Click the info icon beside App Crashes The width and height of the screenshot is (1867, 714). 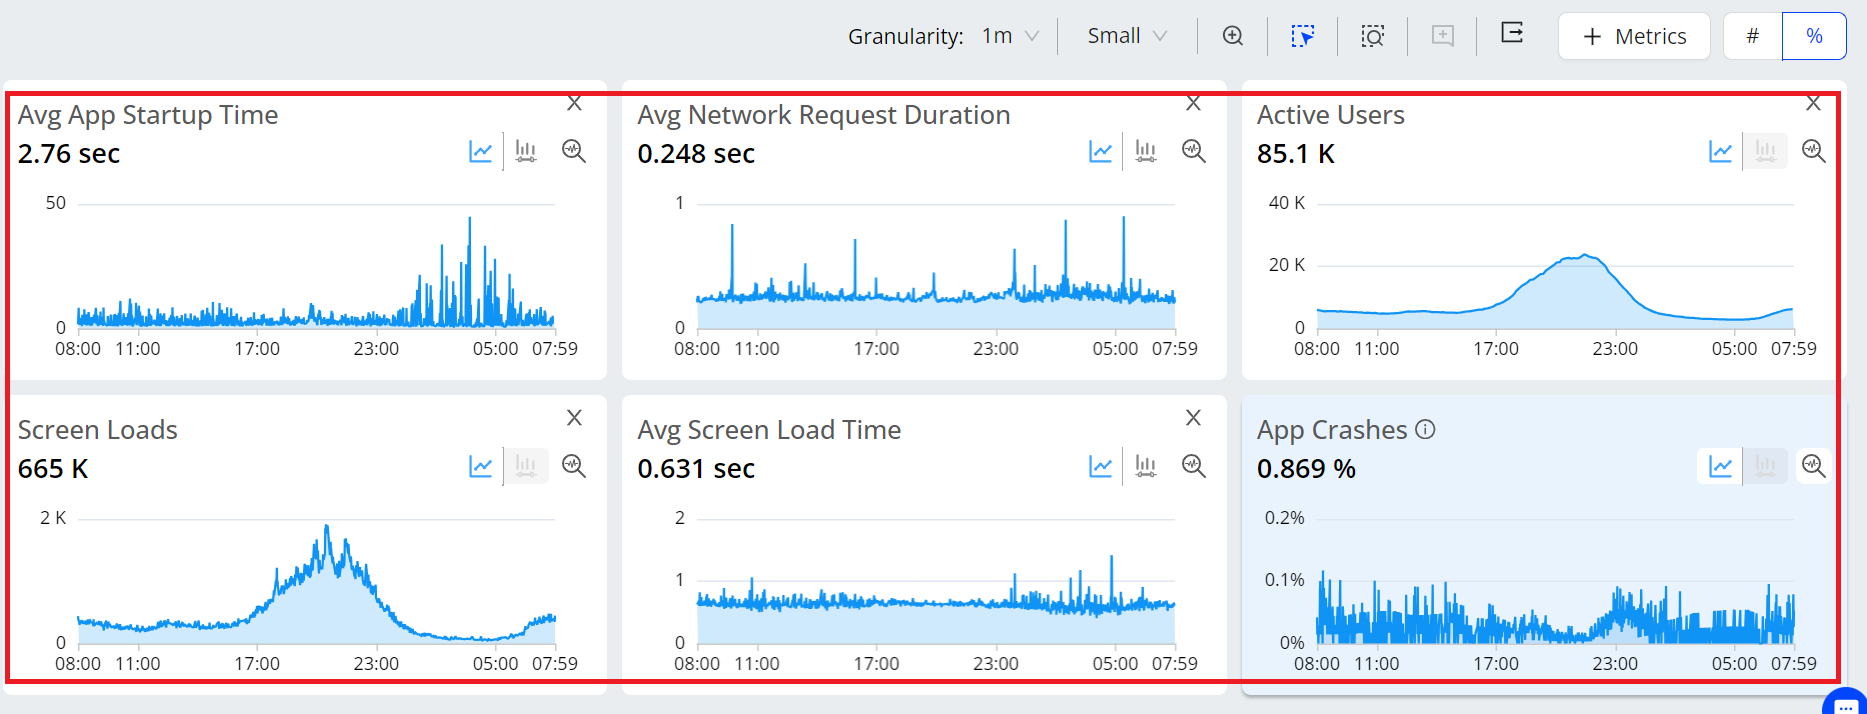[1426, 430]
